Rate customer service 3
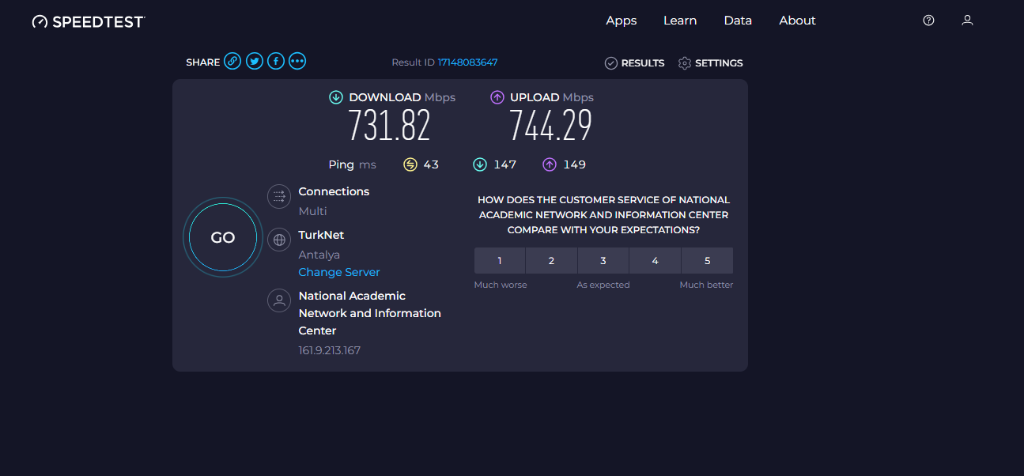 click(603, 261)
